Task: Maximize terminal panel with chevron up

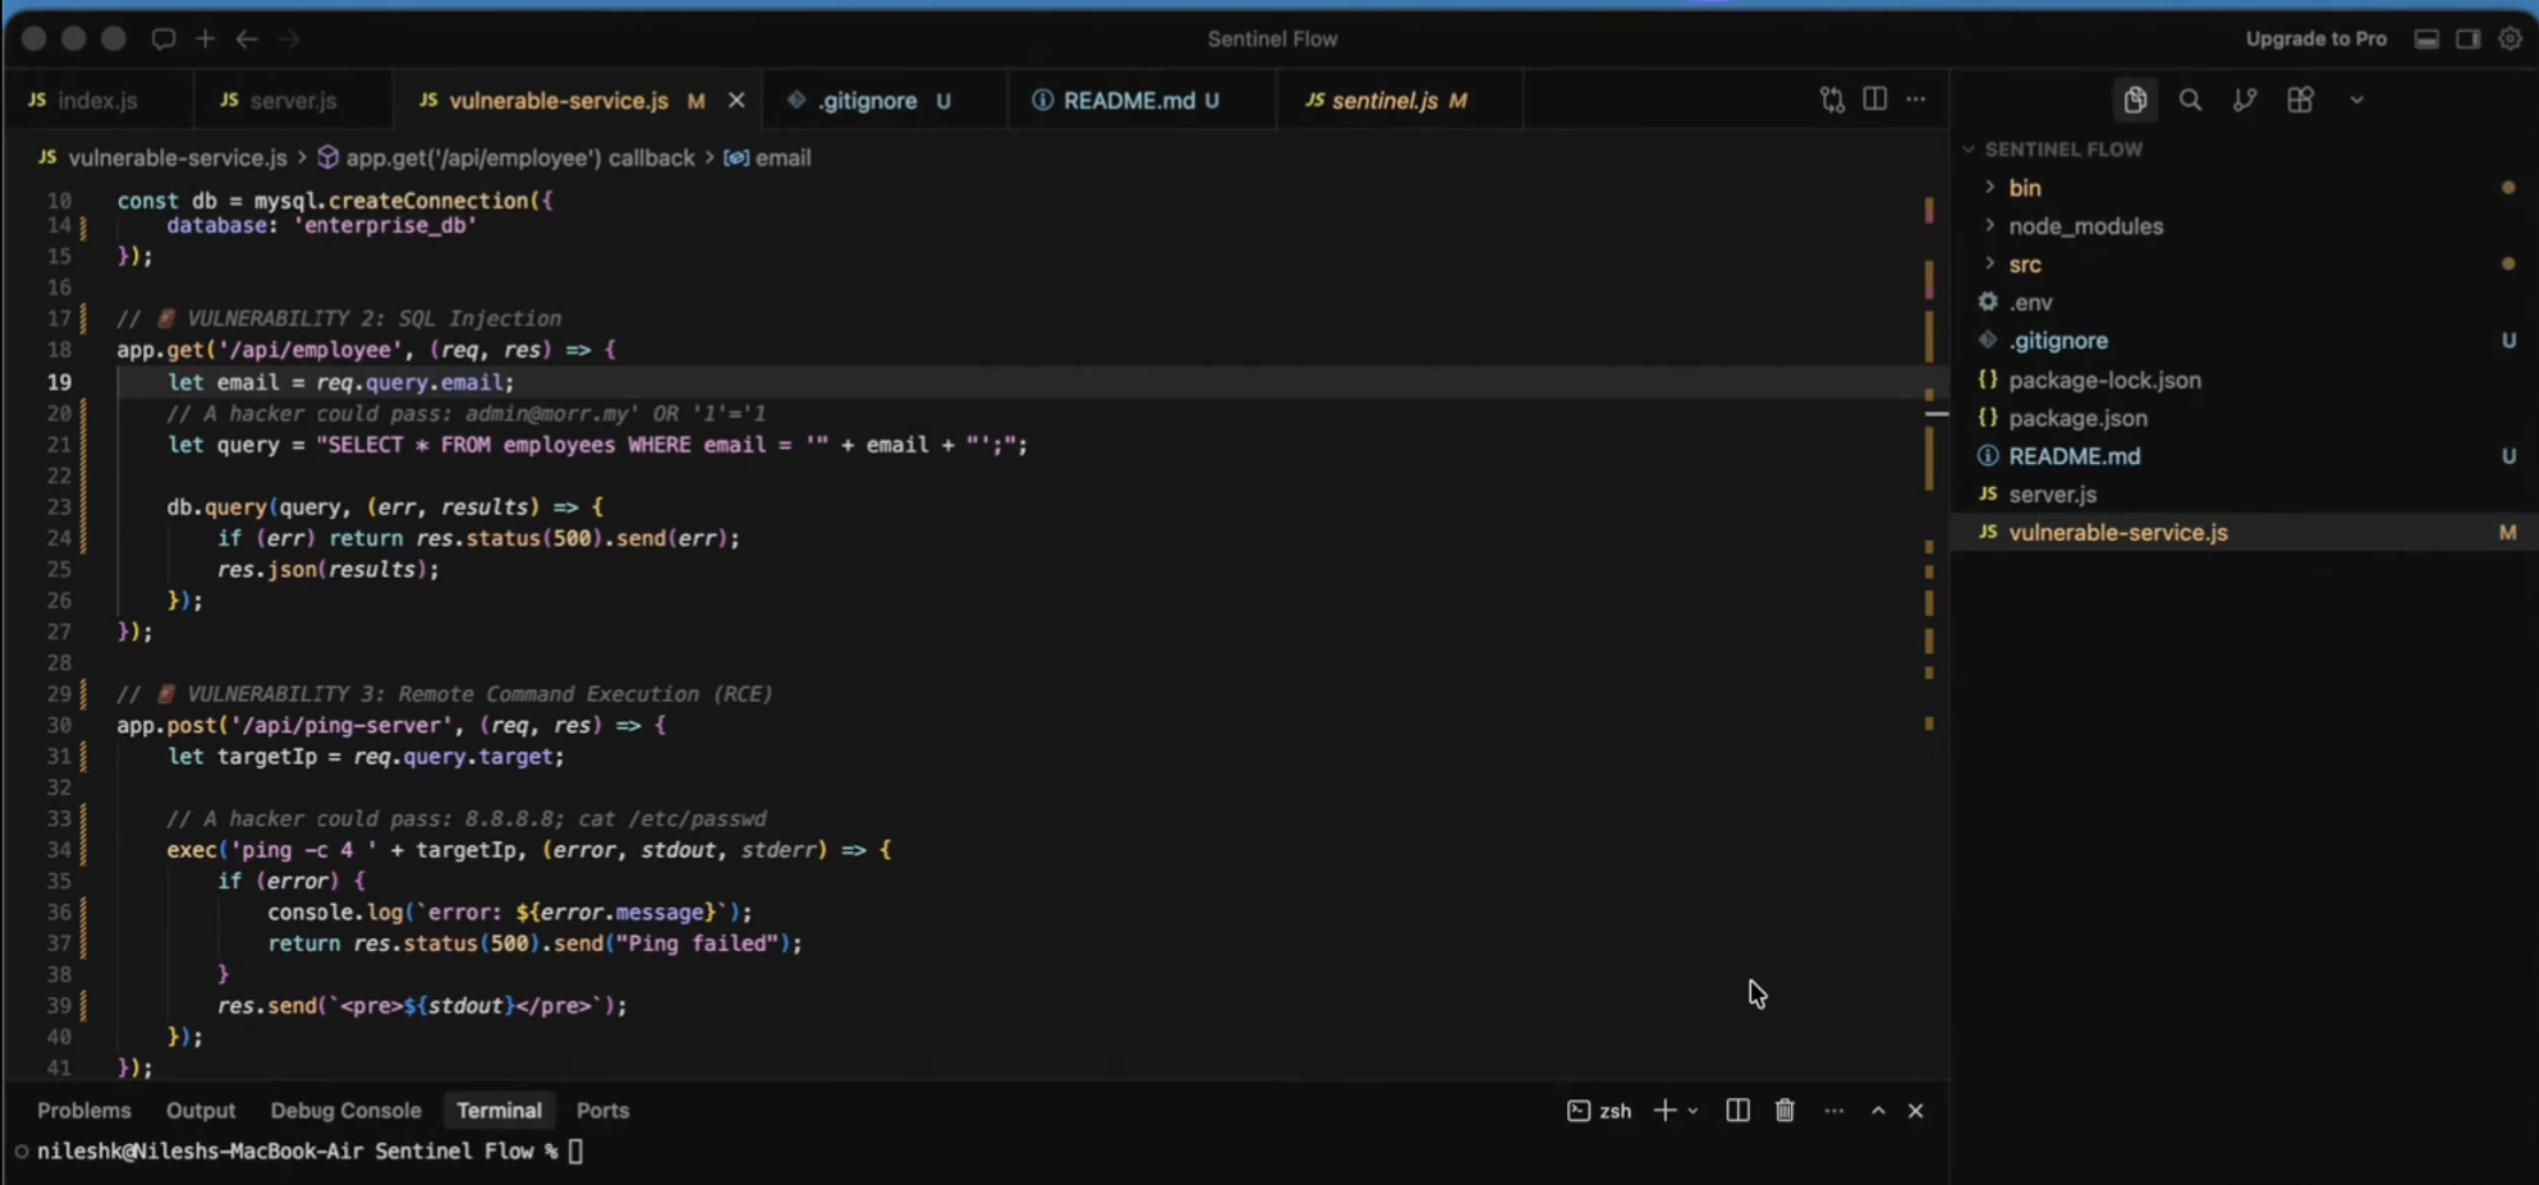Action: pos(1878,1111)
